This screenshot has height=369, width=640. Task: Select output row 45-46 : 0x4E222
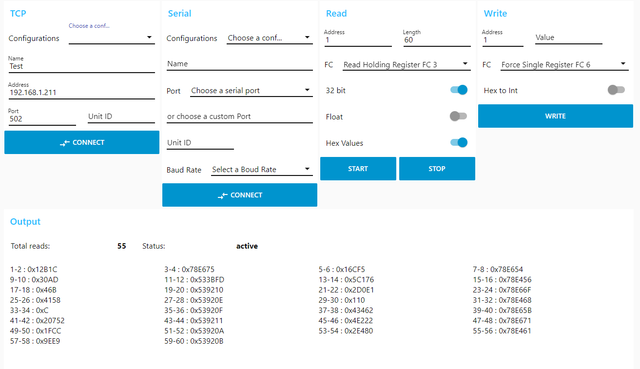(x=346, y=320)
